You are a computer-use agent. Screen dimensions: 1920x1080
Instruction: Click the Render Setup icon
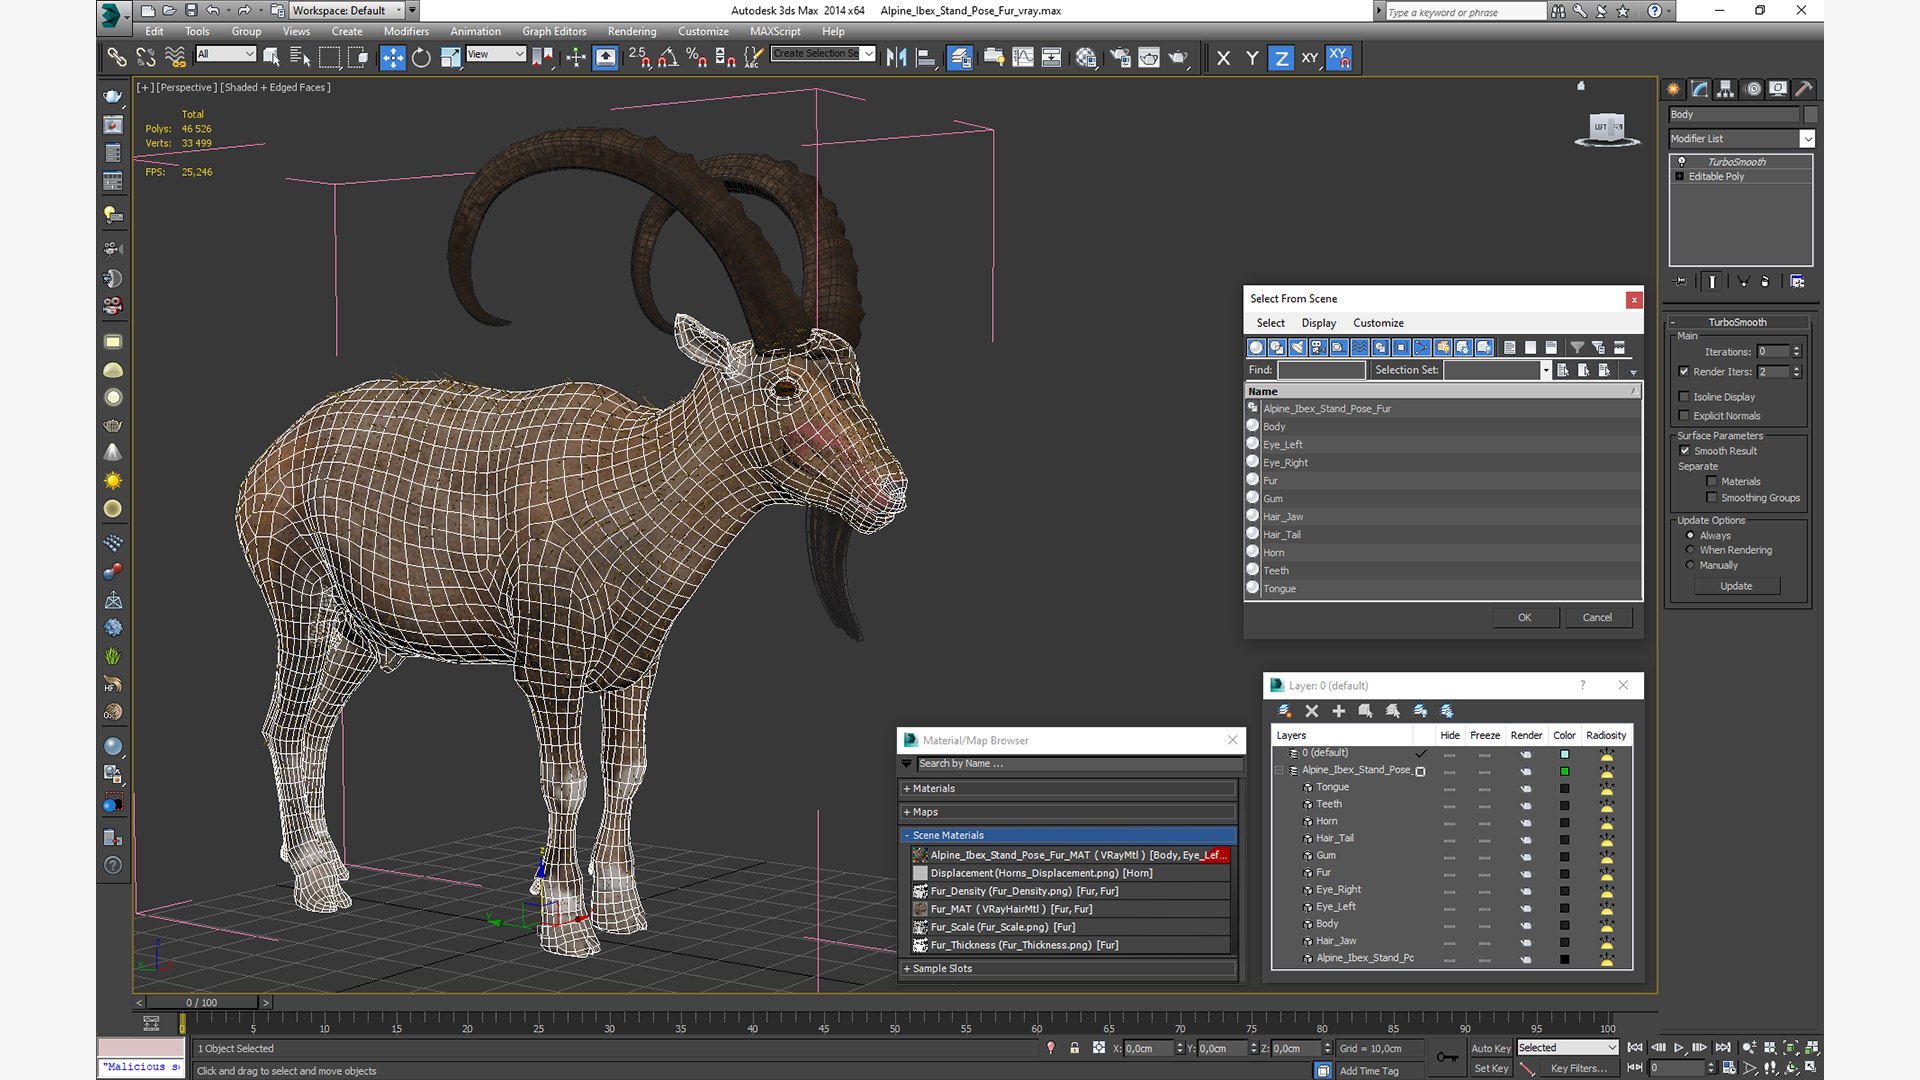[1121, 58]
